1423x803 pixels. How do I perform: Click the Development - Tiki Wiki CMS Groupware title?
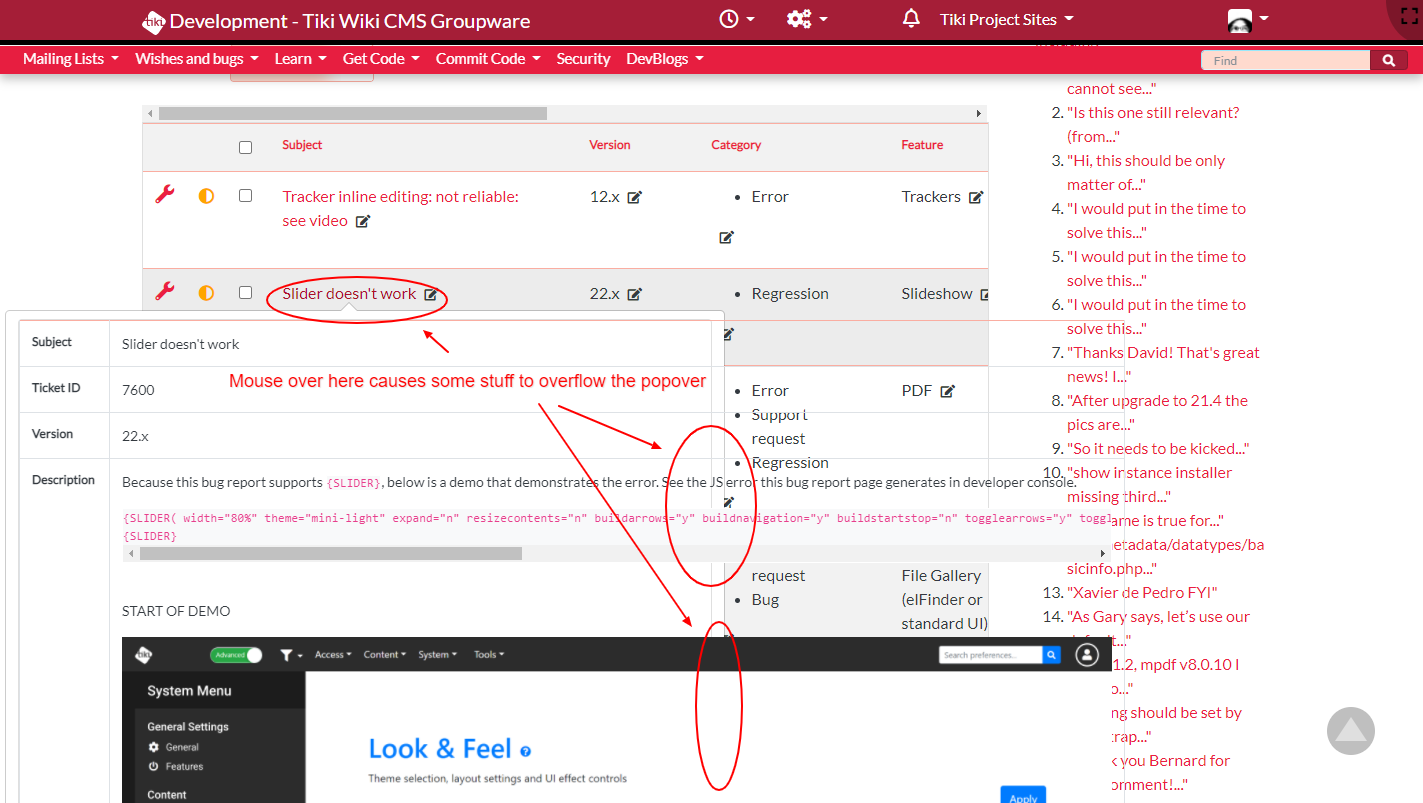click(x=350, y=21)
